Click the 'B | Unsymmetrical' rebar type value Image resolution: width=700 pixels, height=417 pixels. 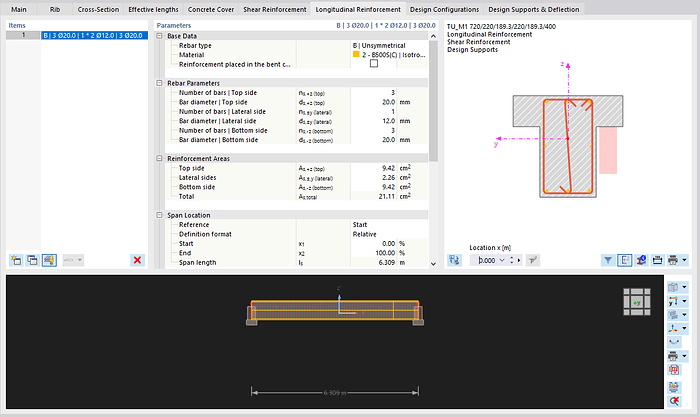pos(379,46)
